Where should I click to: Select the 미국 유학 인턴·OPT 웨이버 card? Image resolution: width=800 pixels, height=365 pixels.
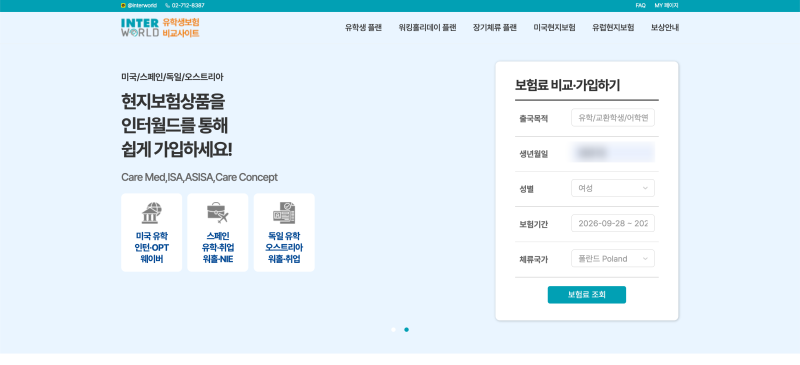[152, 232]
